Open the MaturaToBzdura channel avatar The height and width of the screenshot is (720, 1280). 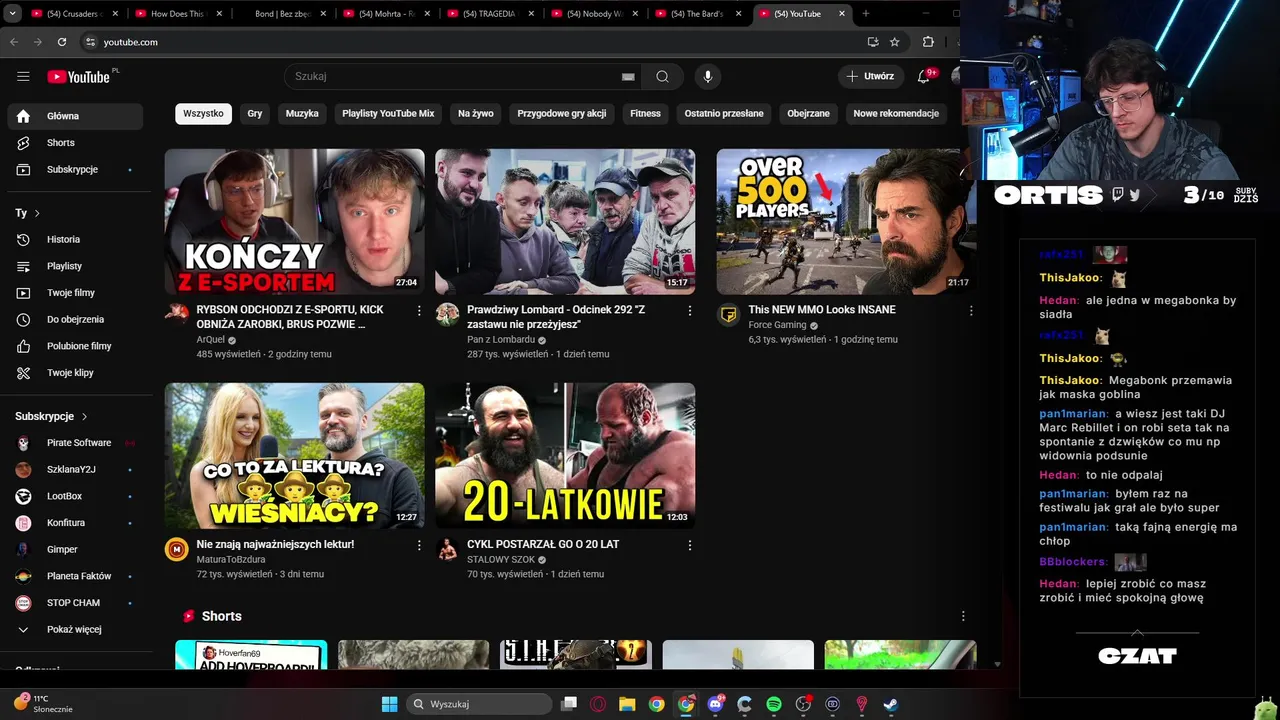tap(177, 548)
